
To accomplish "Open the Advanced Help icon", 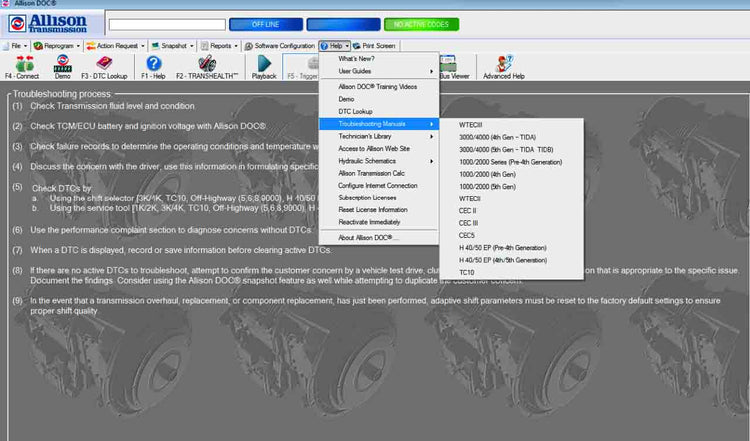I will click(x=504, y=64).
